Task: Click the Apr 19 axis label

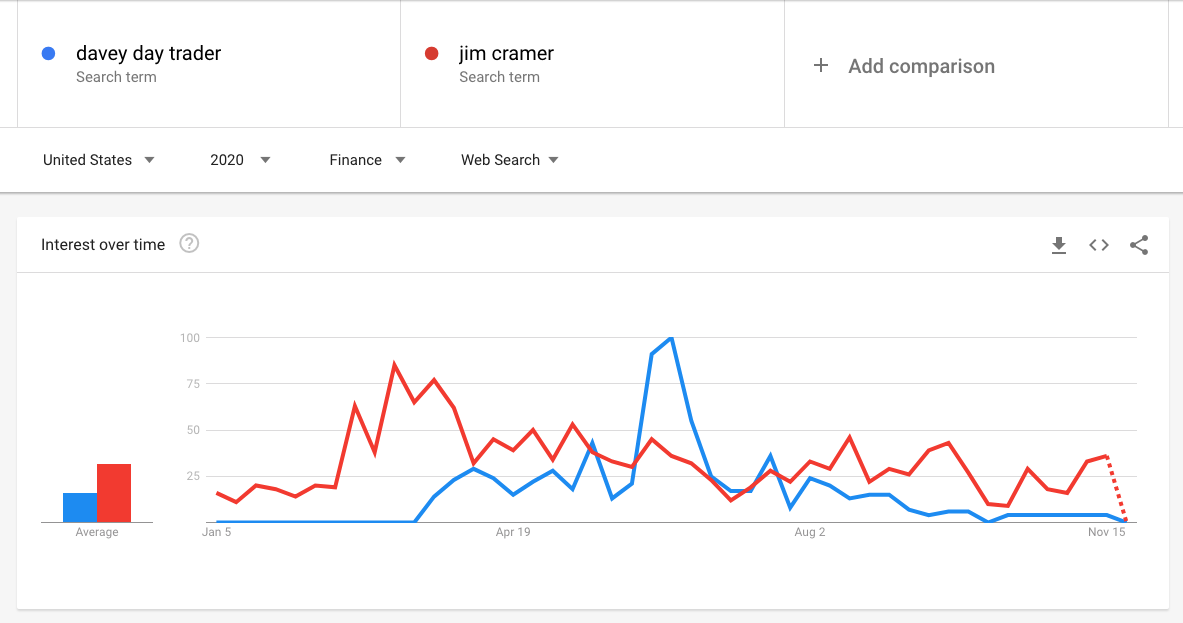Action: [x=513, y=532]
